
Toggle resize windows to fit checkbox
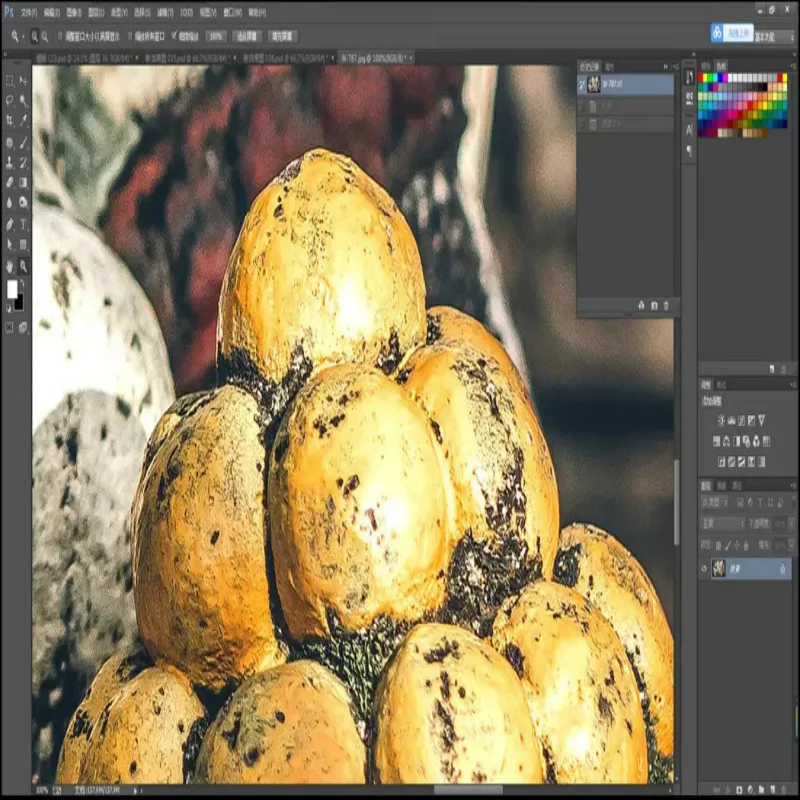tap(60, 36)
